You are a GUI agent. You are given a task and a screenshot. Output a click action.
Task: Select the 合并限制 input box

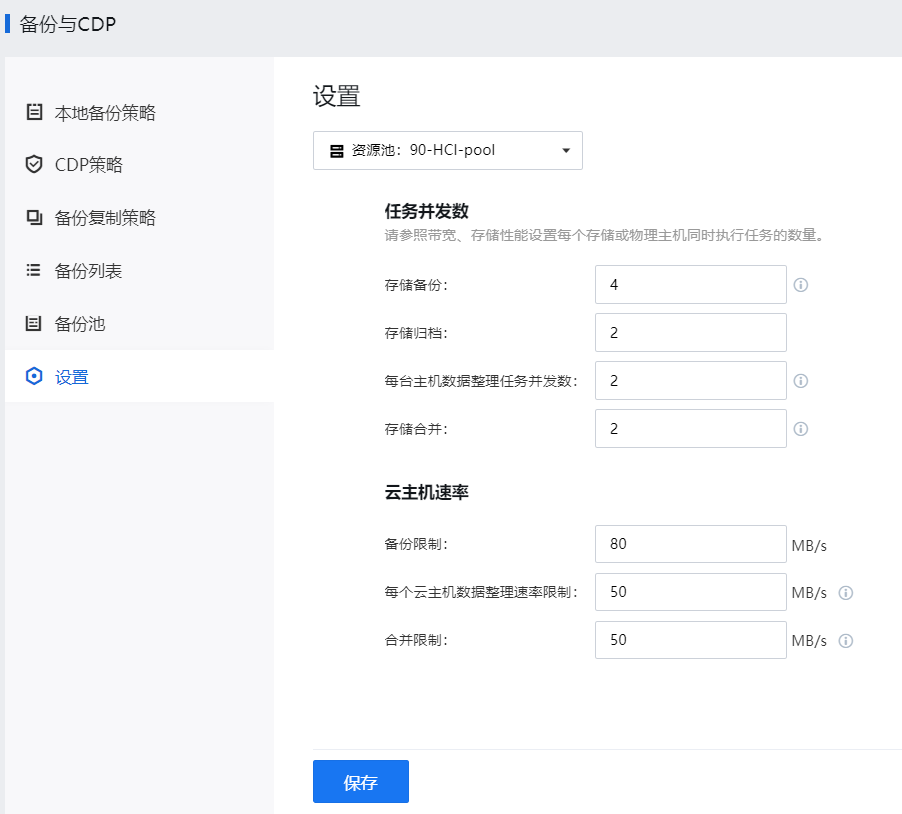pyautogui.click(x=690, y=641)
